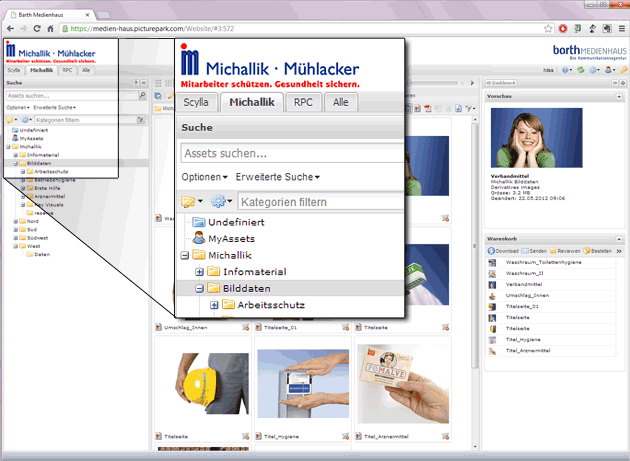Open the question mark help in Suche header
630x461 pixels.
[x=135, y=83]
